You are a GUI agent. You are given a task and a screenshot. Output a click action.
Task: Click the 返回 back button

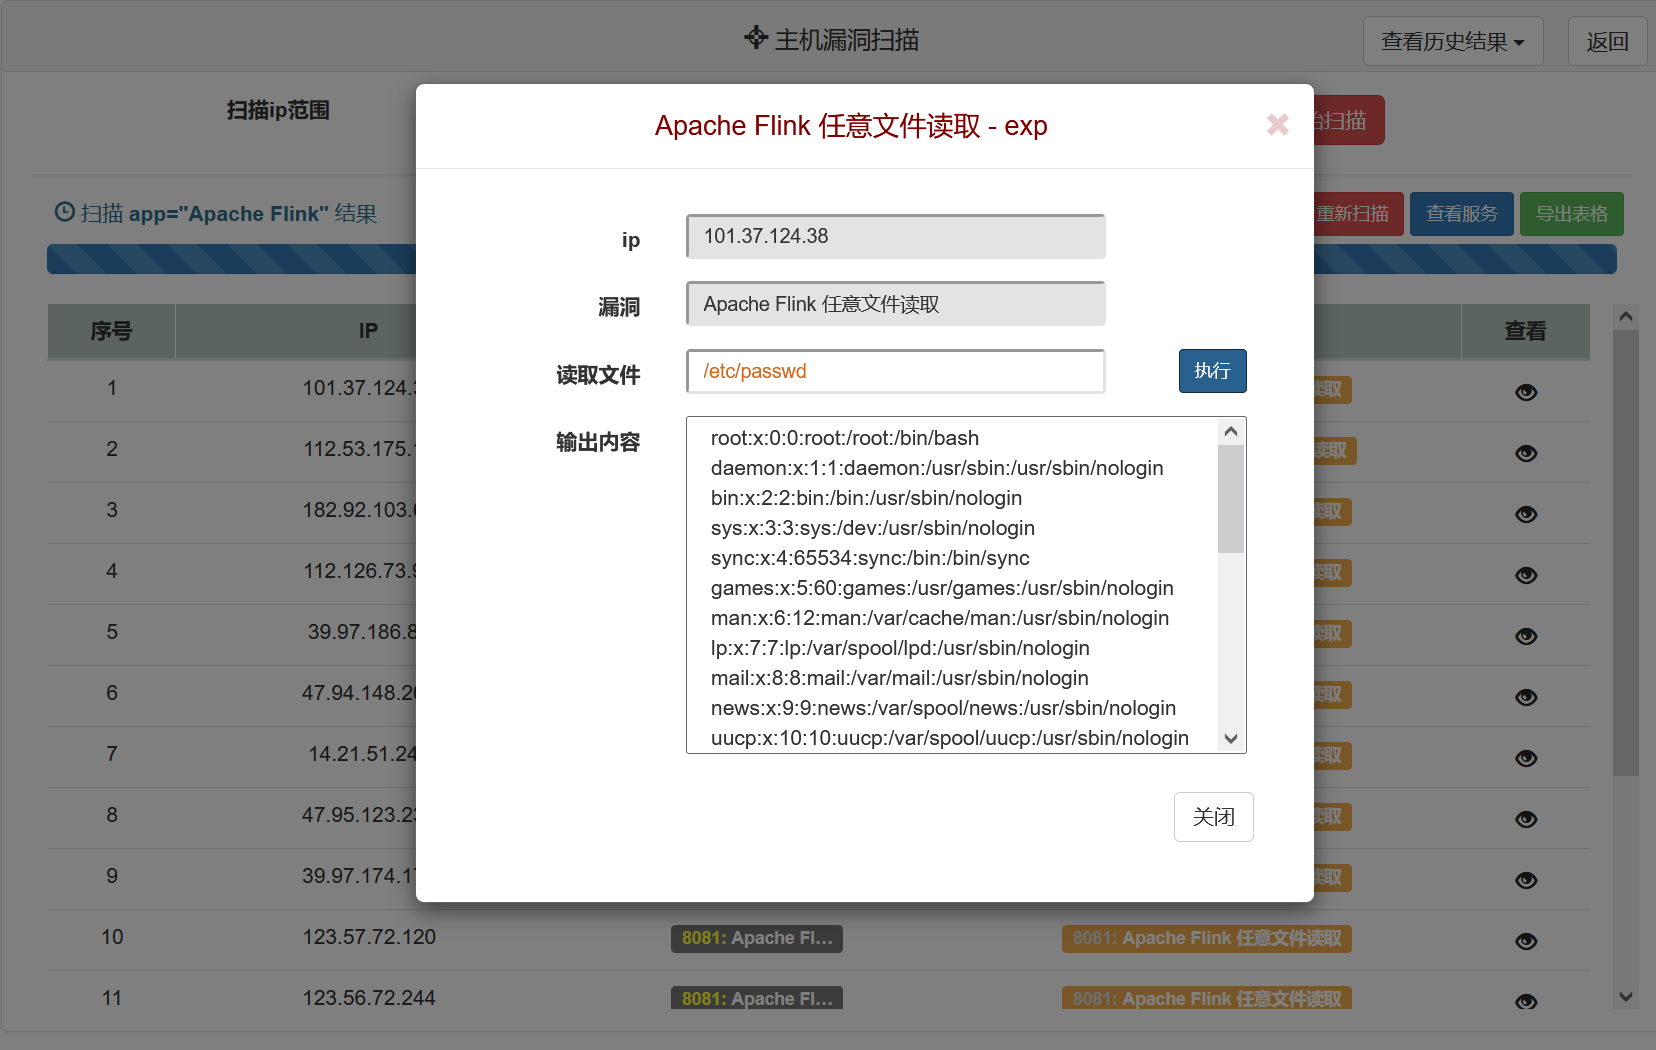[1607, 42]
